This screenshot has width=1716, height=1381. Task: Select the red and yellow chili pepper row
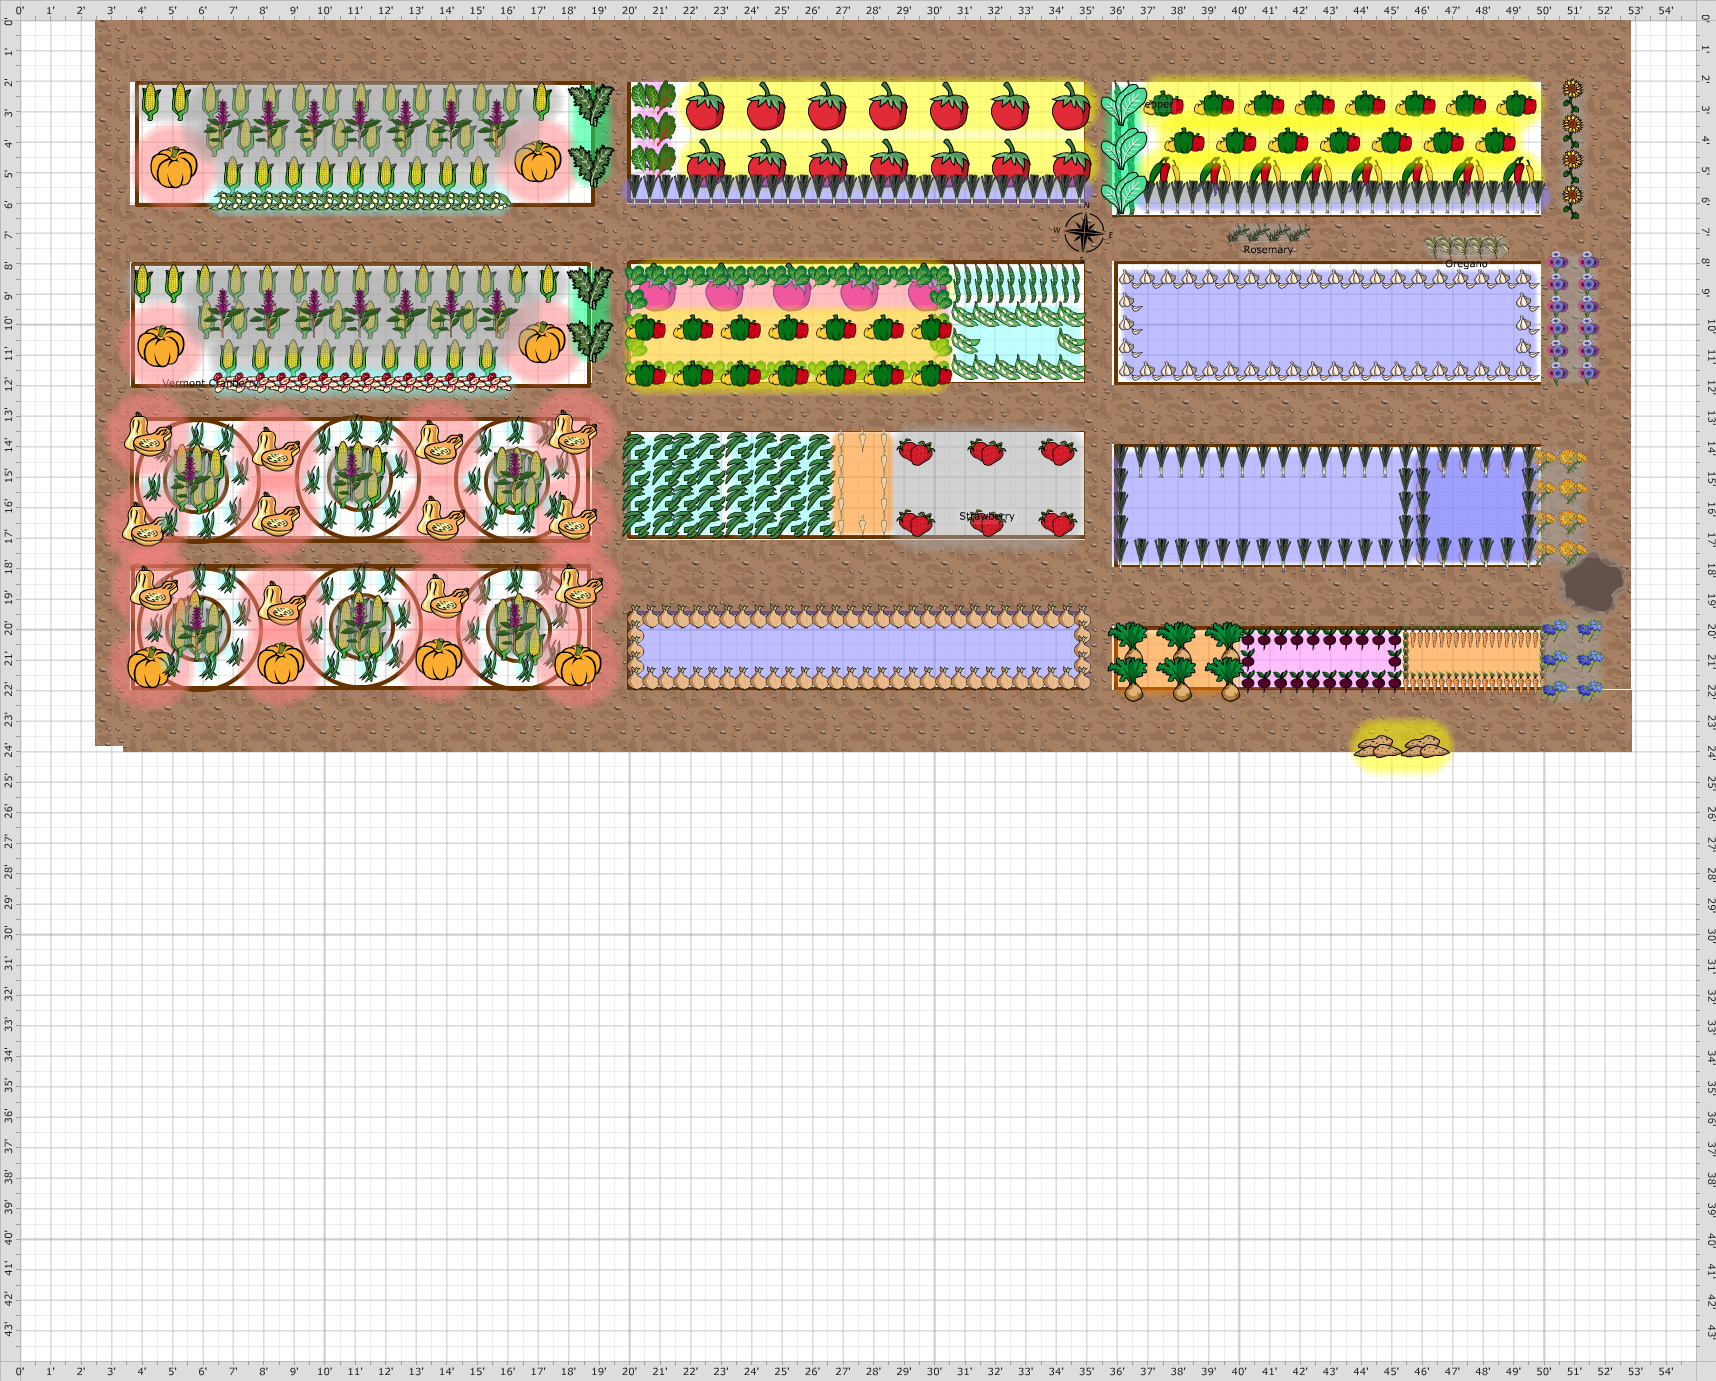point(1344,171)
